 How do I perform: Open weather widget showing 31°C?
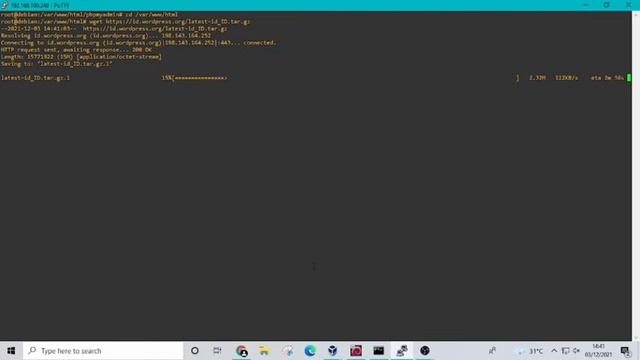[530, 351]
